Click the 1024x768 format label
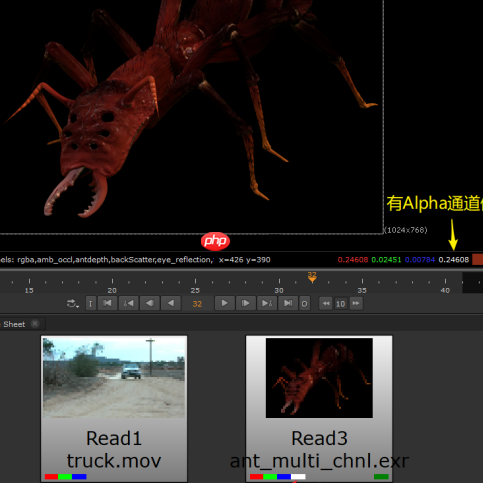Image resolution: width=483 pixels, height=483 pixels. (406, 230)
